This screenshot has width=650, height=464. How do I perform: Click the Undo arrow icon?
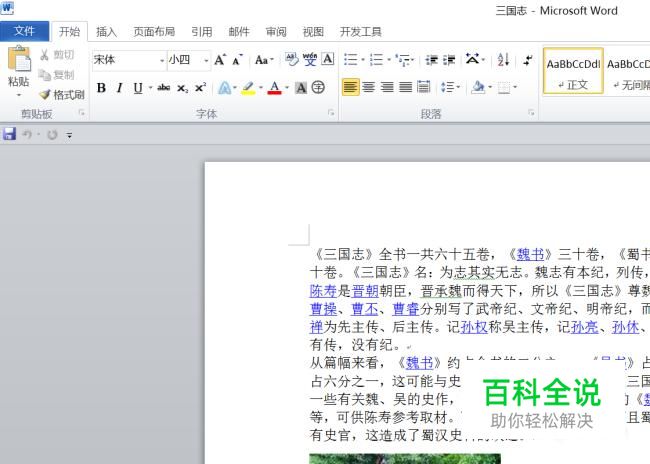coord(27,134)
